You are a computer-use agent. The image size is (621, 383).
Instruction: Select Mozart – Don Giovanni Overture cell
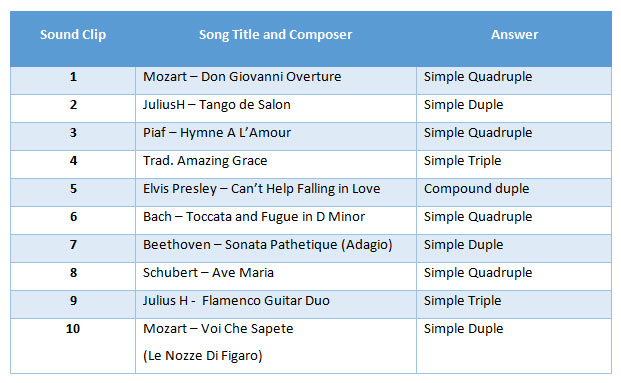point(276,80)
